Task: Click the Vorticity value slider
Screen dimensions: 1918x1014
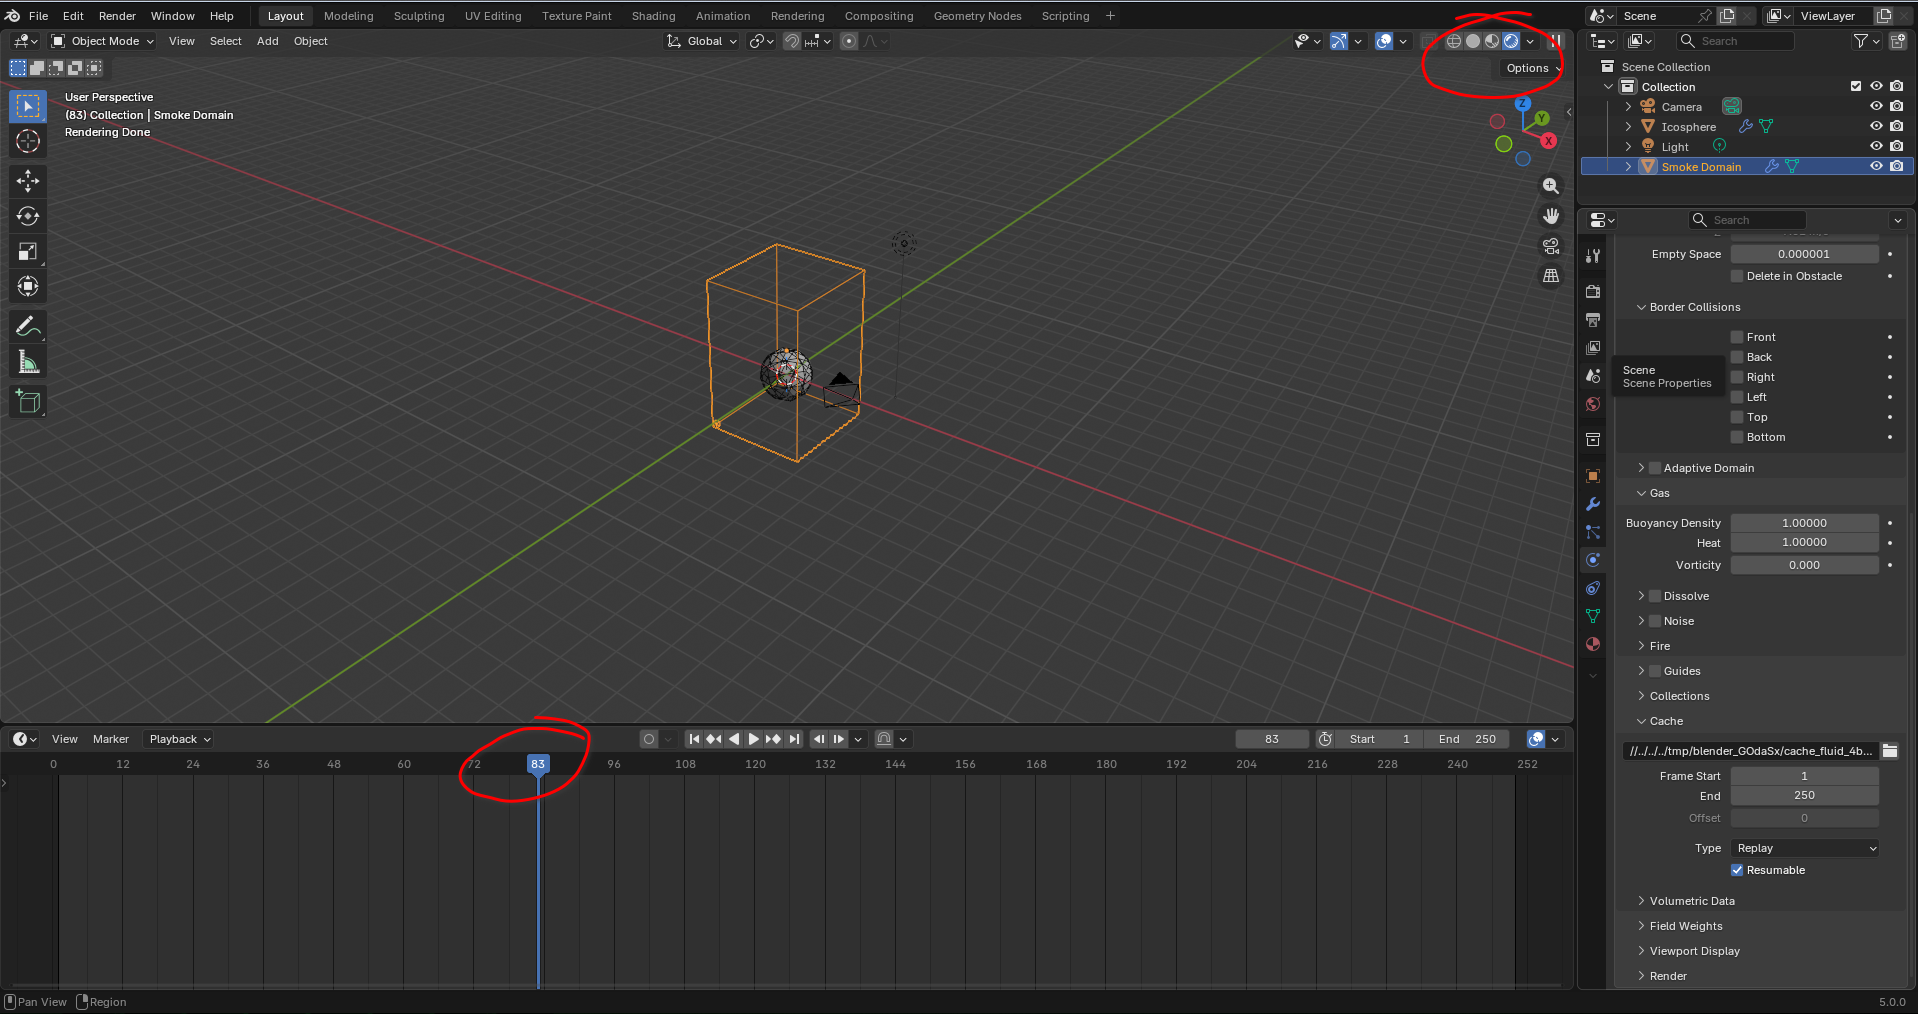Action: coord(1804,565)
